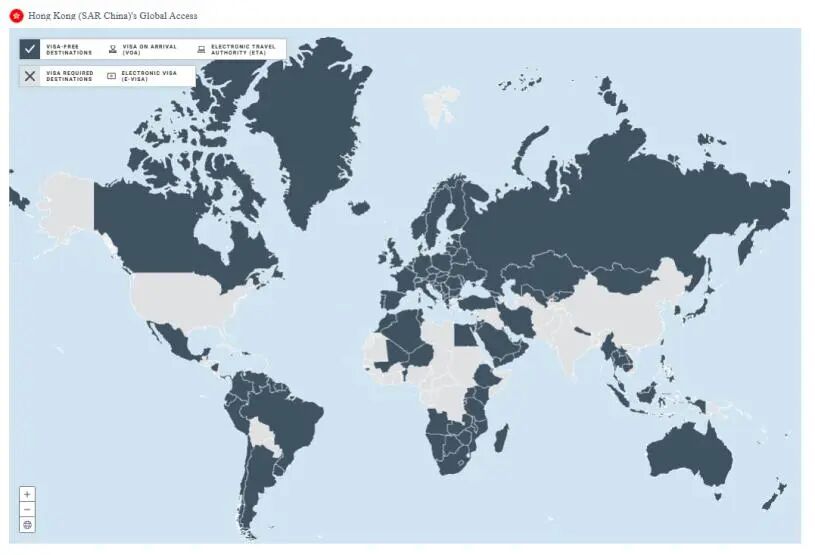Select South Africa on the map
The image size is (815, 555).
click(455, 461)
